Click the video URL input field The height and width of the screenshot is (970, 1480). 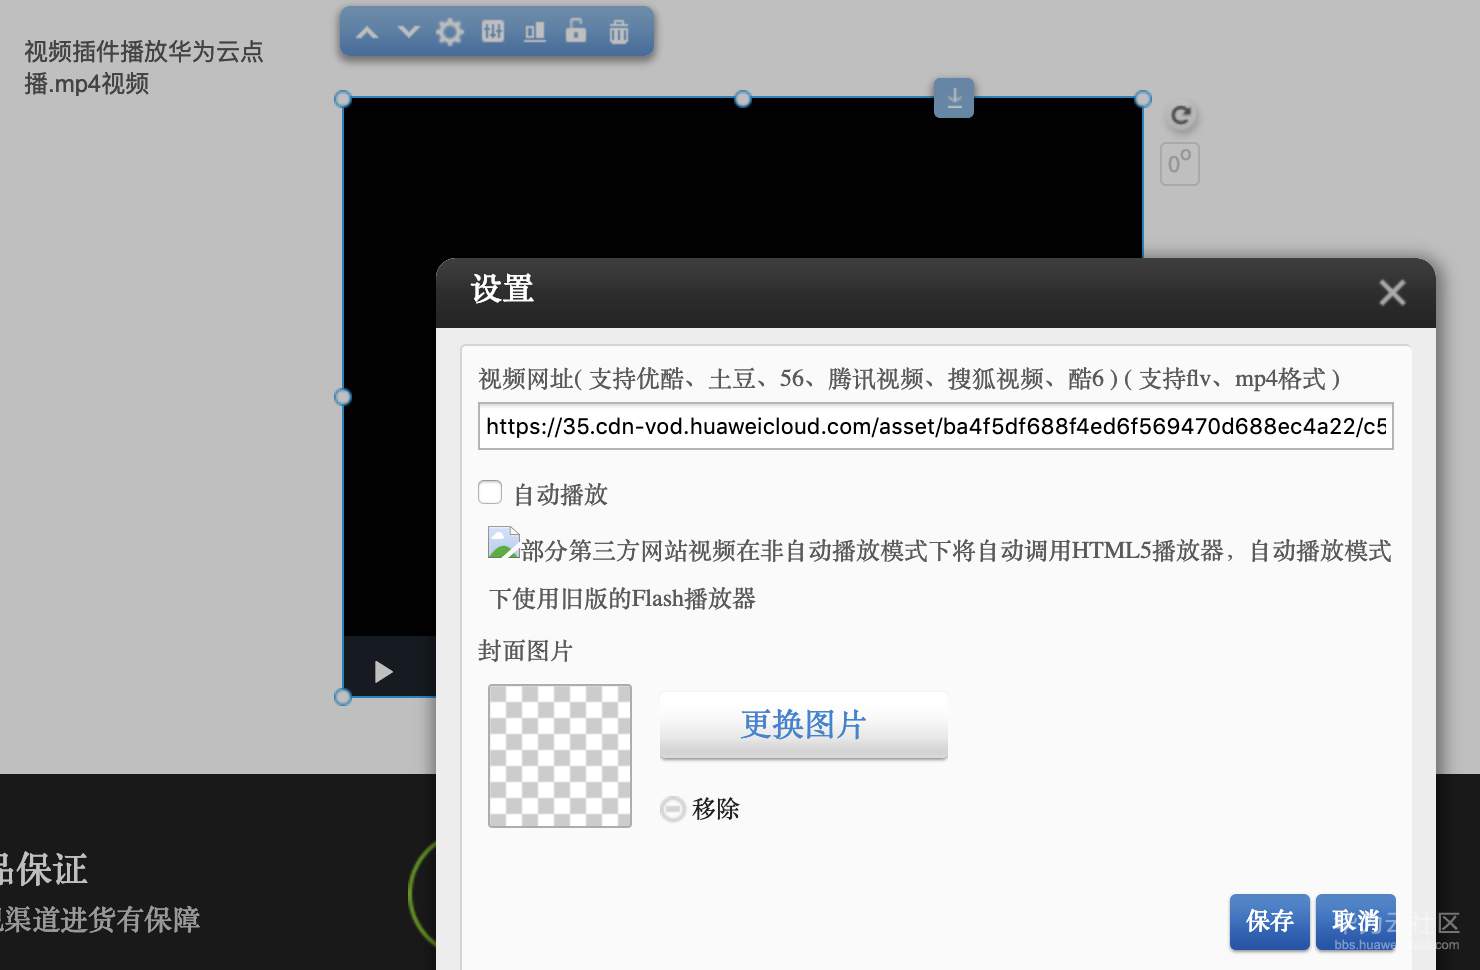[935, 426]
